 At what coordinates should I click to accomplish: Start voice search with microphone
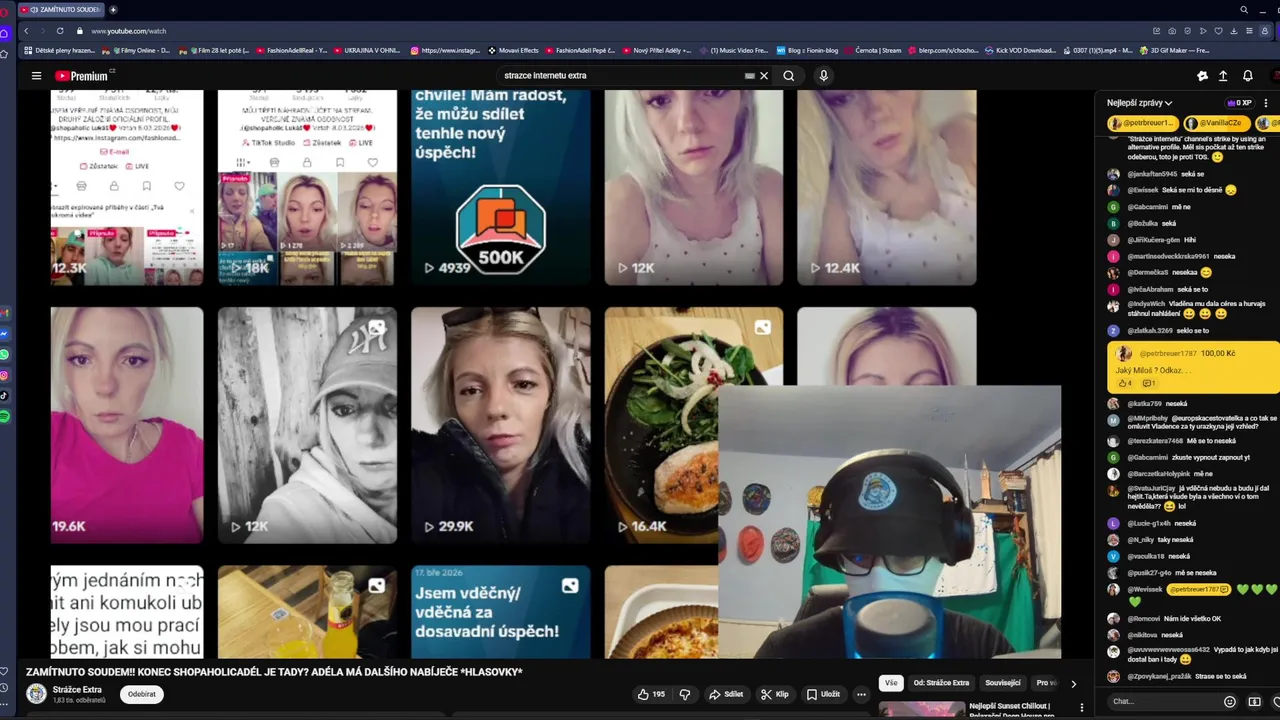823,76
